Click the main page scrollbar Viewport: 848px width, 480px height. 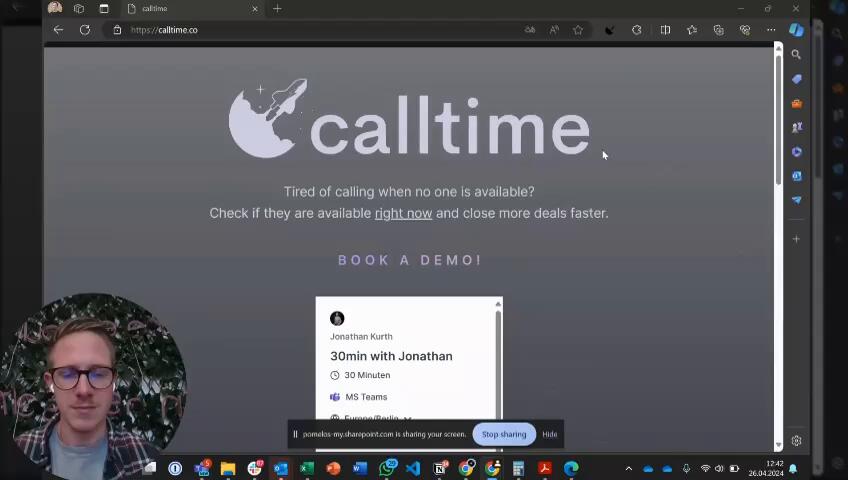point(778,119)
